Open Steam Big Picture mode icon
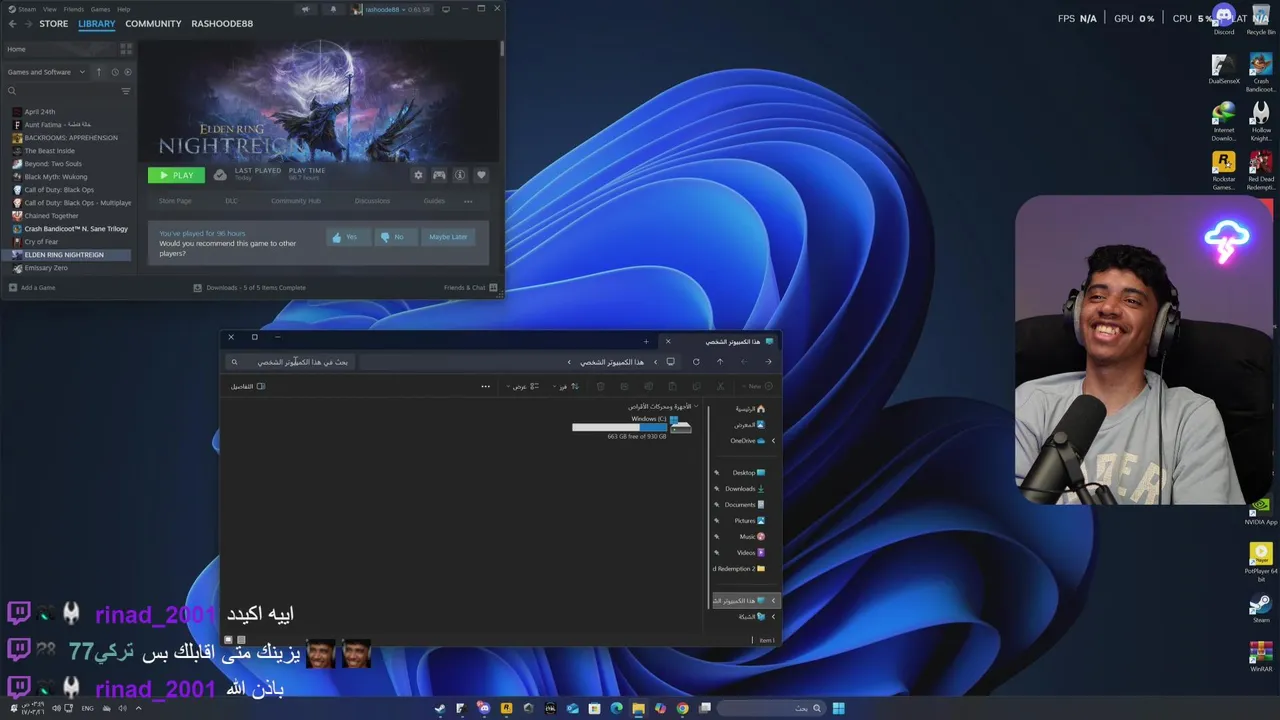1280x720 pixels. coord(446,9)
